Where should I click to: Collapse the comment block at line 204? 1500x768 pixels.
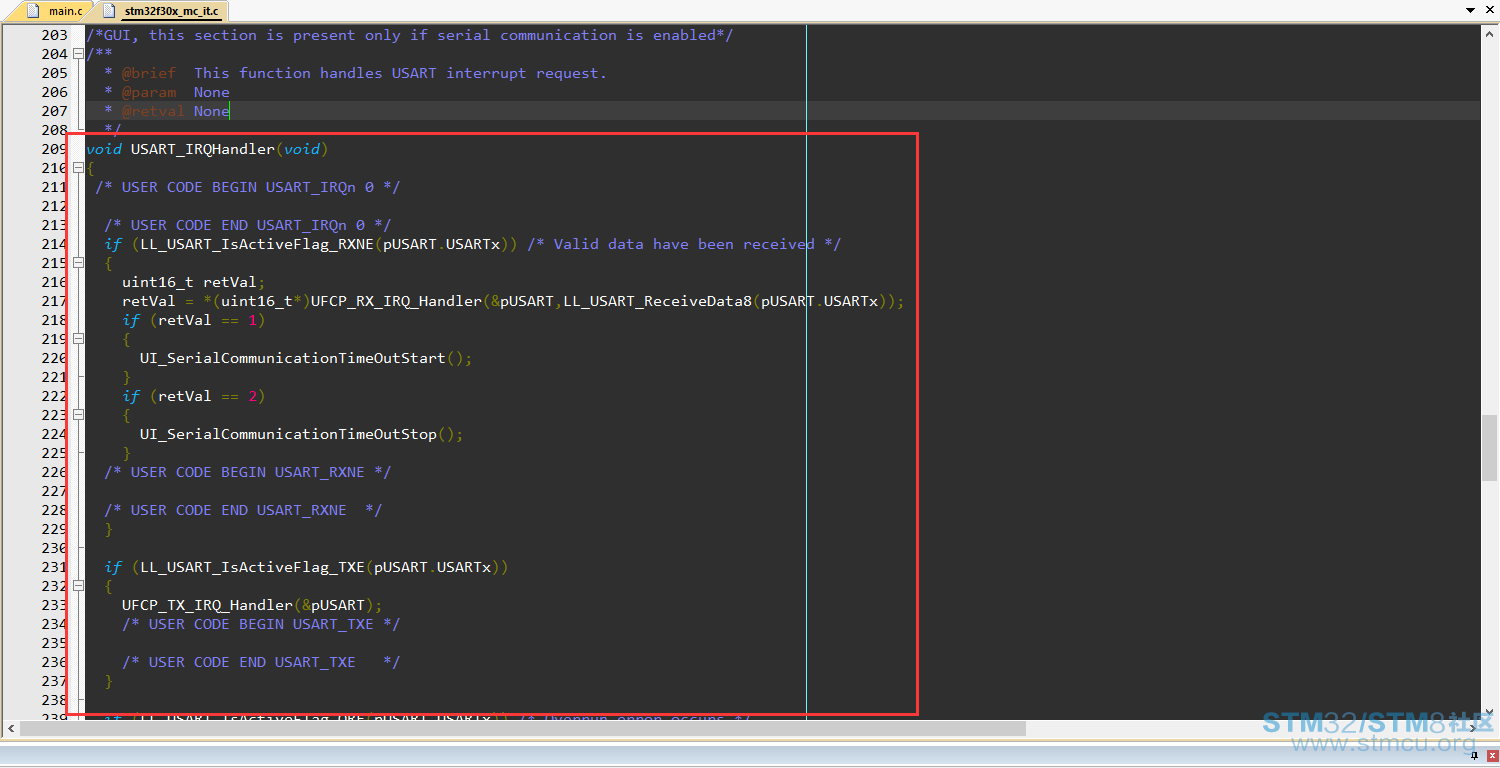pos(78,54)
